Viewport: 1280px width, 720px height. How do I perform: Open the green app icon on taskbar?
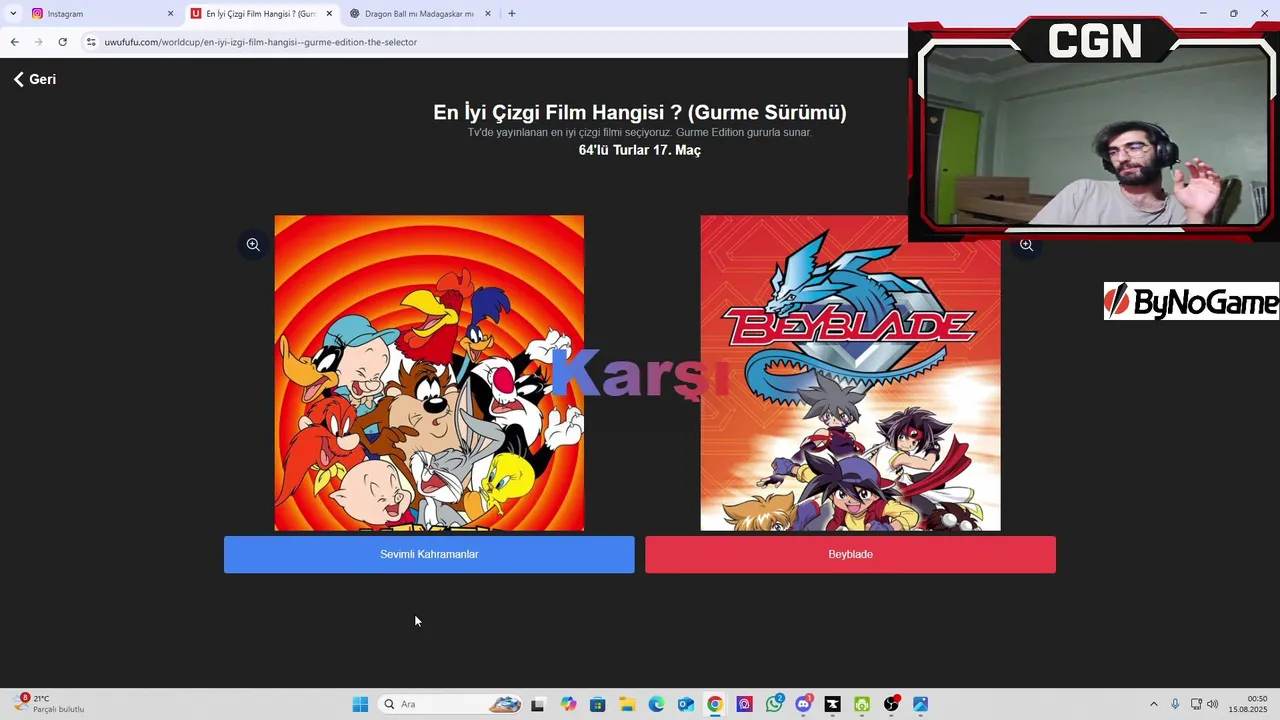862,704
